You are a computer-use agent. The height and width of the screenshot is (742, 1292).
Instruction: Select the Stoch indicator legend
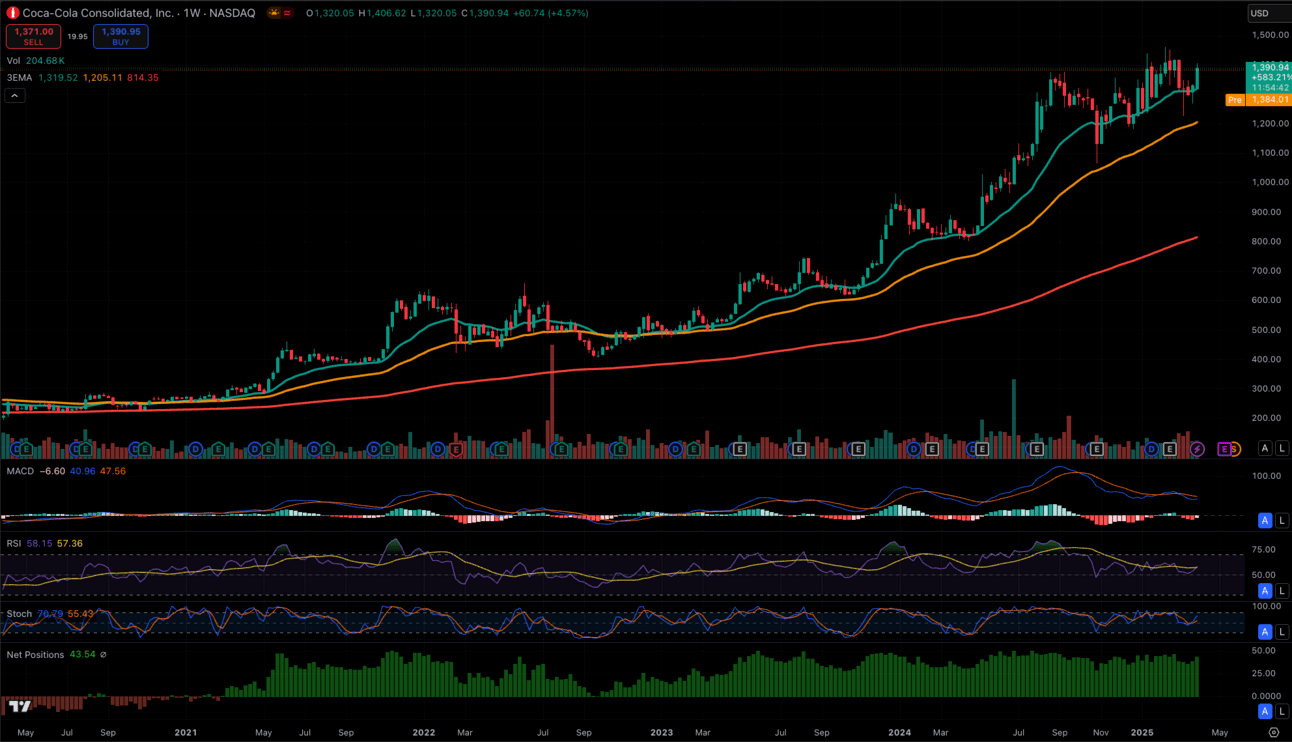[x=19, y=614]
